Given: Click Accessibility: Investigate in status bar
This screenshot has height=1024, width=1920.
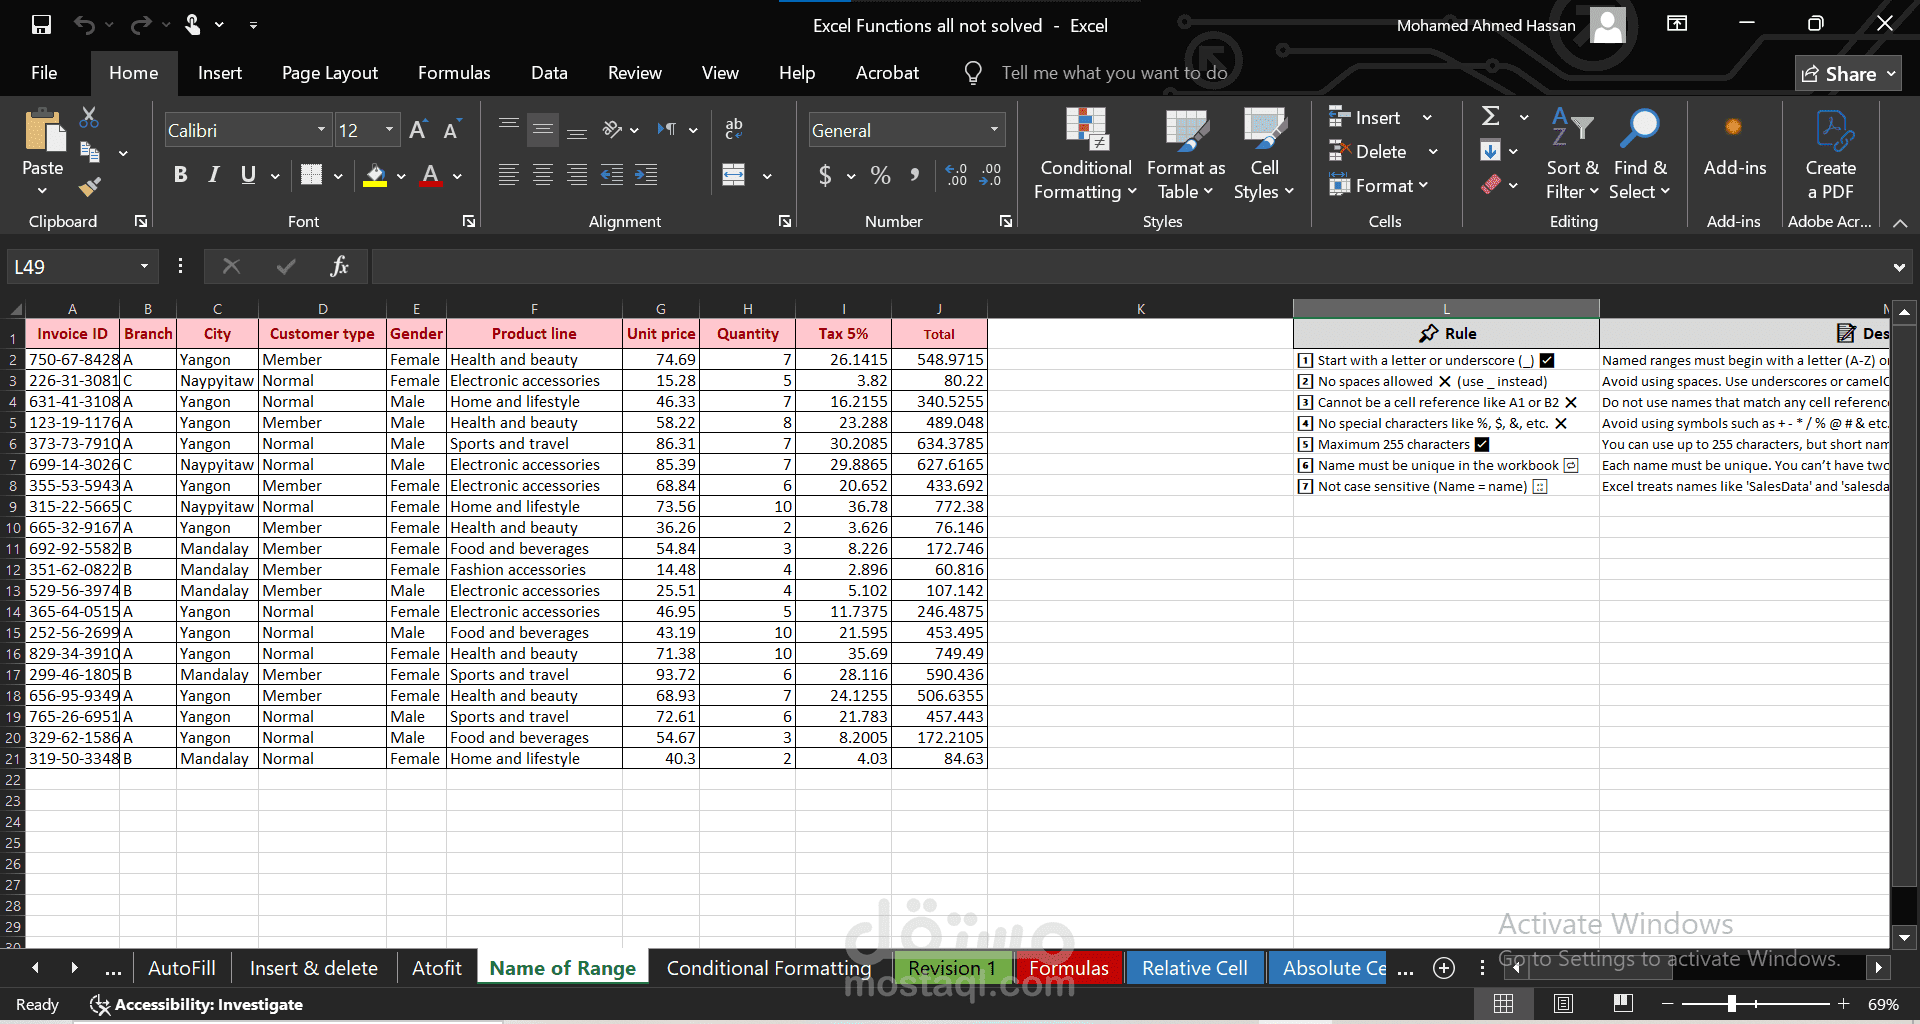Looking at the screenshot, I should coord(197,1004).
